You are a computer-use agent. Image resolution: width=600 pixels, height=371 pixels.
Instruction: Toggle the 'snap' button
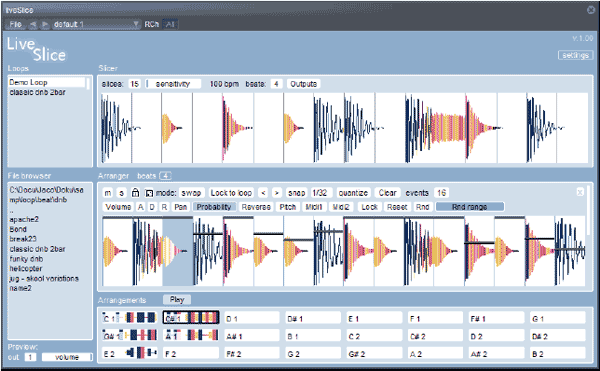click(297, 193)
